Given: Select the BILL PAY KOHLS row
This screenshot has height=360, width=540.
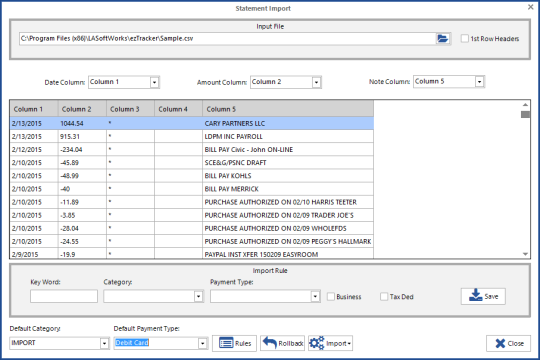Looking at the screenshot, I should (192, 176).
